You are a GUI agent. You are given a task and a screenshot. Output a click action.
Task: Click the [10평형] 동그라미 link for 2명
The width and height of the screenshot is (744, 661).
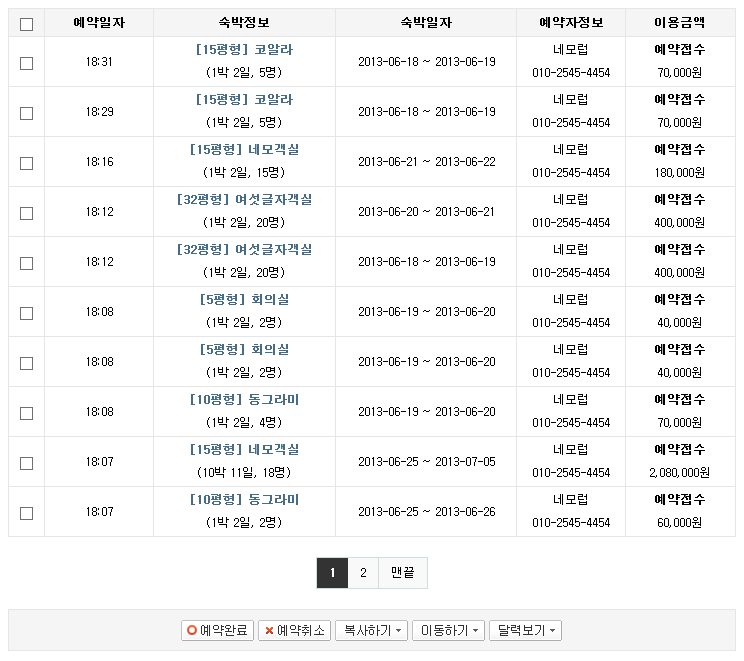pos(244,500)
